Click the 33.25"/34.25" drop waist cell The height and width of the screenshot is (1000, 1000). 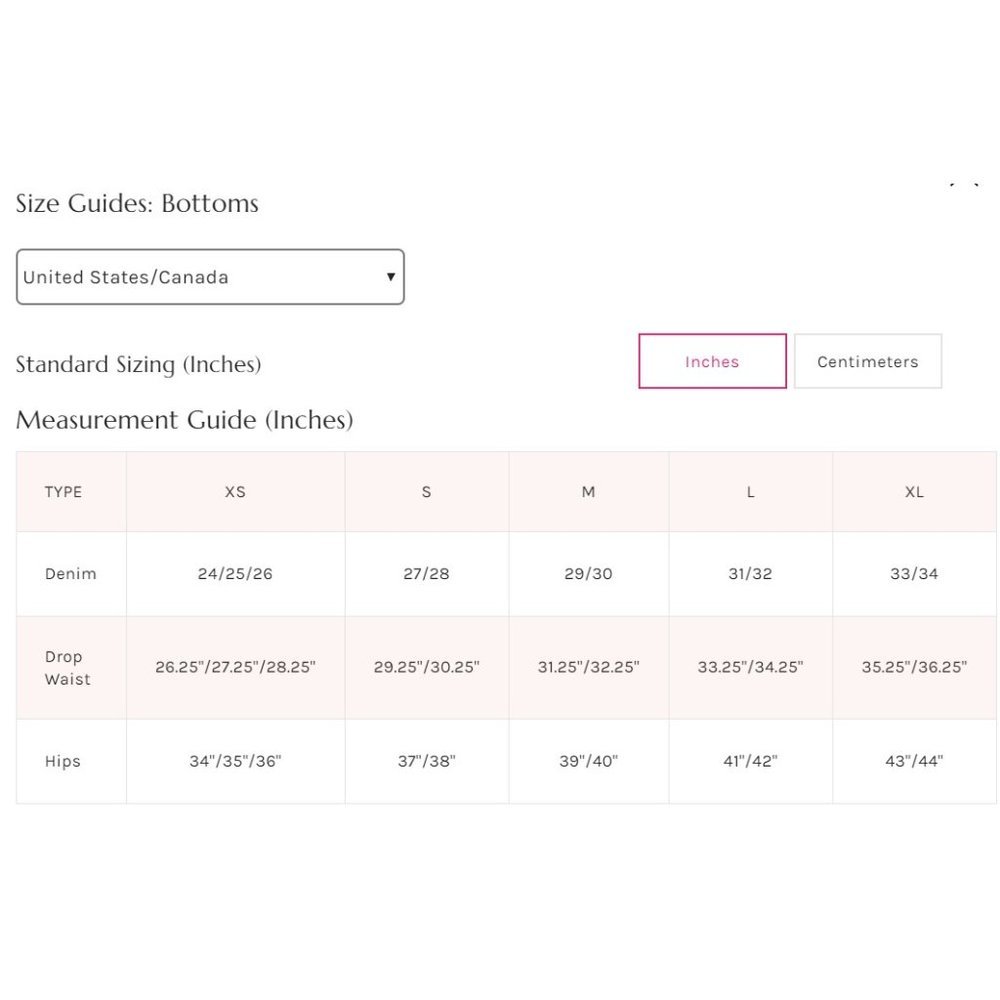coord(750,667)
